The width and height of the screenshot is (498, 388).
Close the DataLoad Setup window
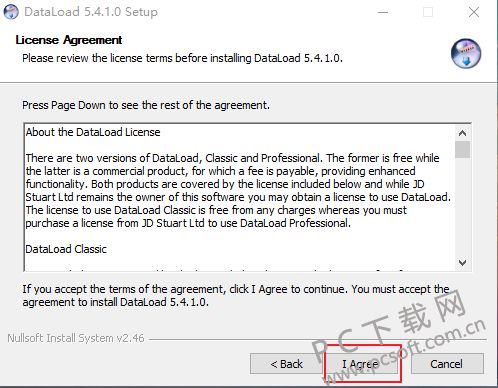(x=474, y=12)
